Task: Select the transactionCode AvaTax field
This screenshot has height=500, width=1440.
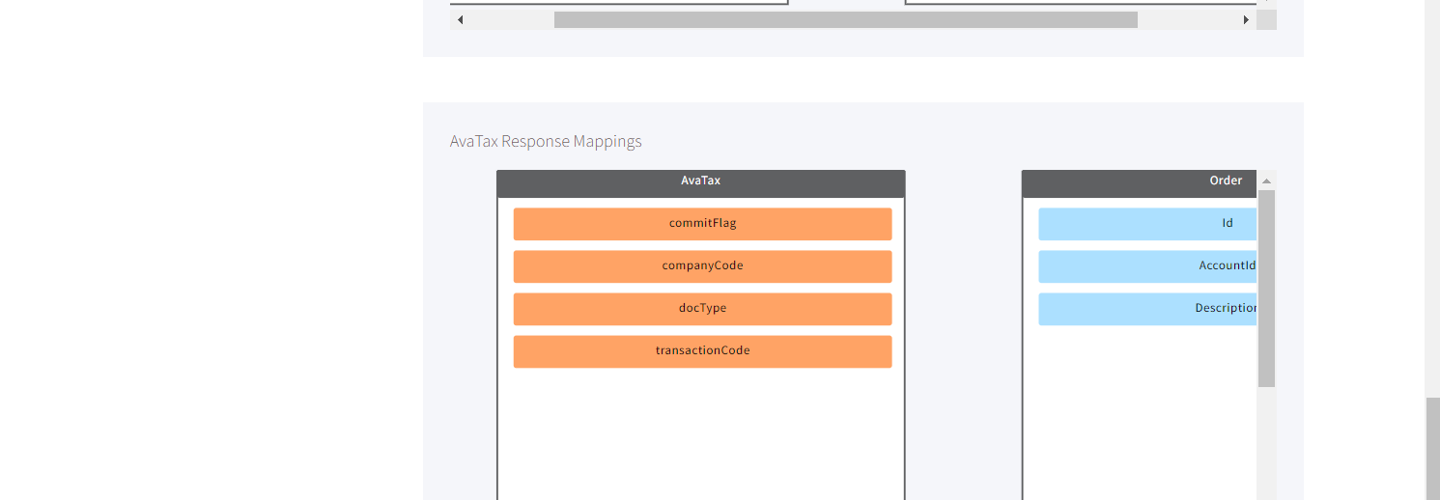Action: tap(702, 351)
